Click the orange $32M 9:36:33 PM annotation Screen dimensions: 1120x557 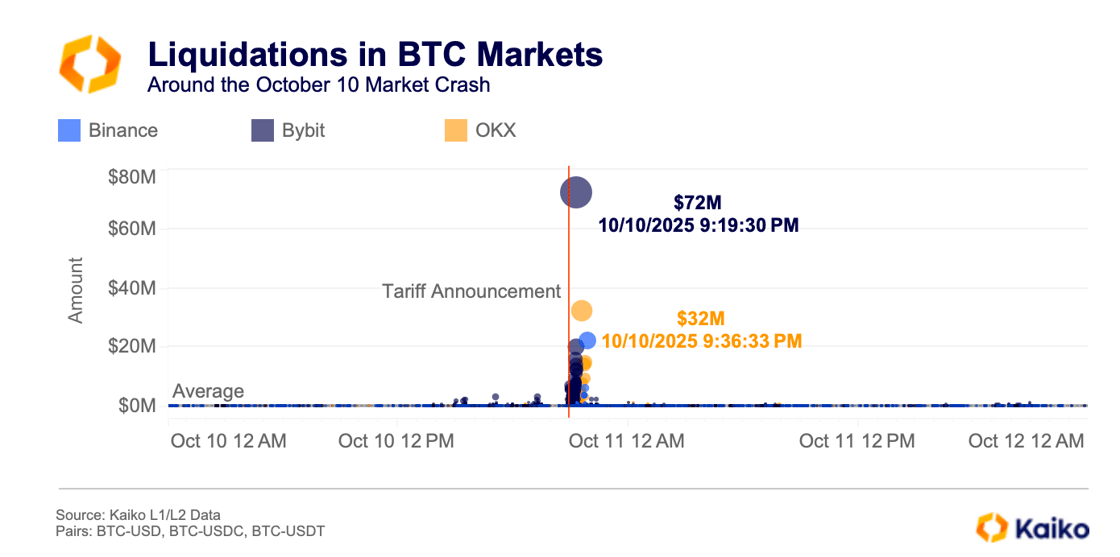[700, 330]
